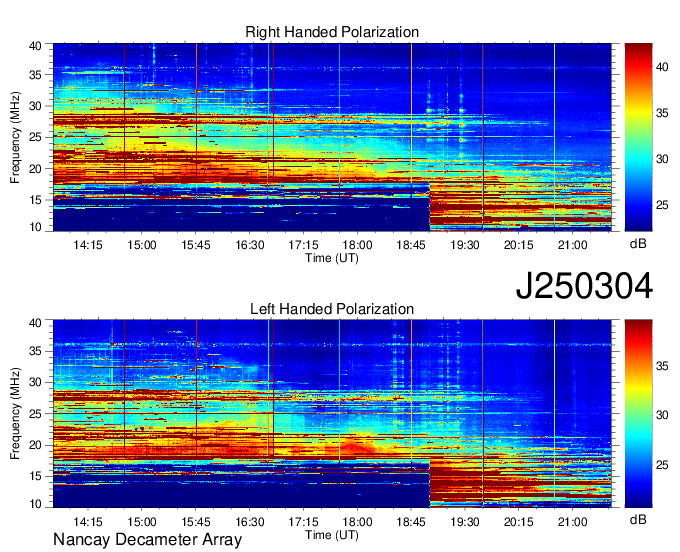Click Frequency (MHz) axis label of Right Handed plot
Viewport: 680px width, 552px height.
[x=15, y=137]
